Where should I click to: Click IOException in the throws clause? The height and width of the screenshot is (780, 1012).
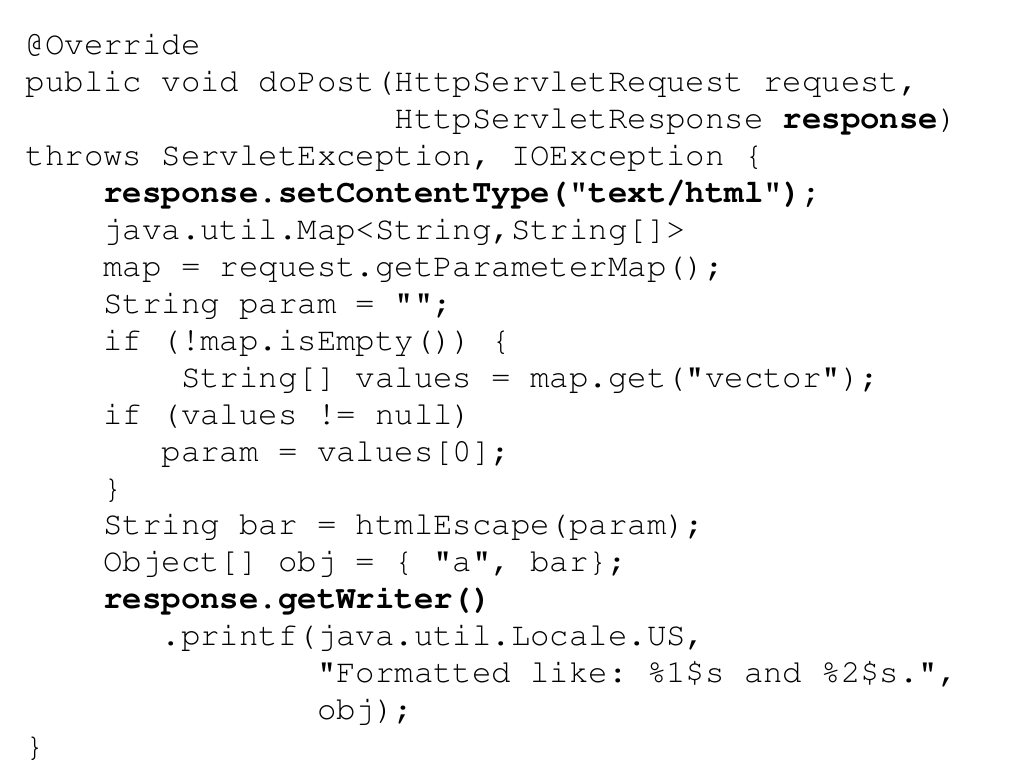(618, 157)
